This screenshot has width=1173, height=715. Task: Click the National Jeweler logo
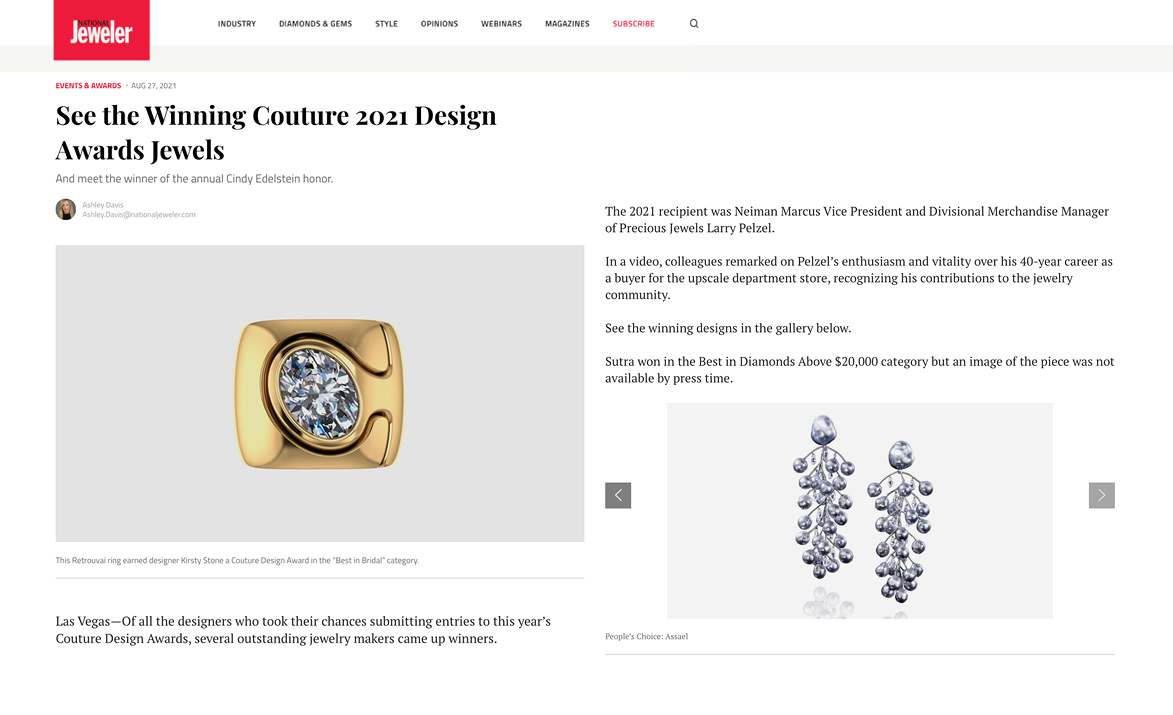pos(102,30)
